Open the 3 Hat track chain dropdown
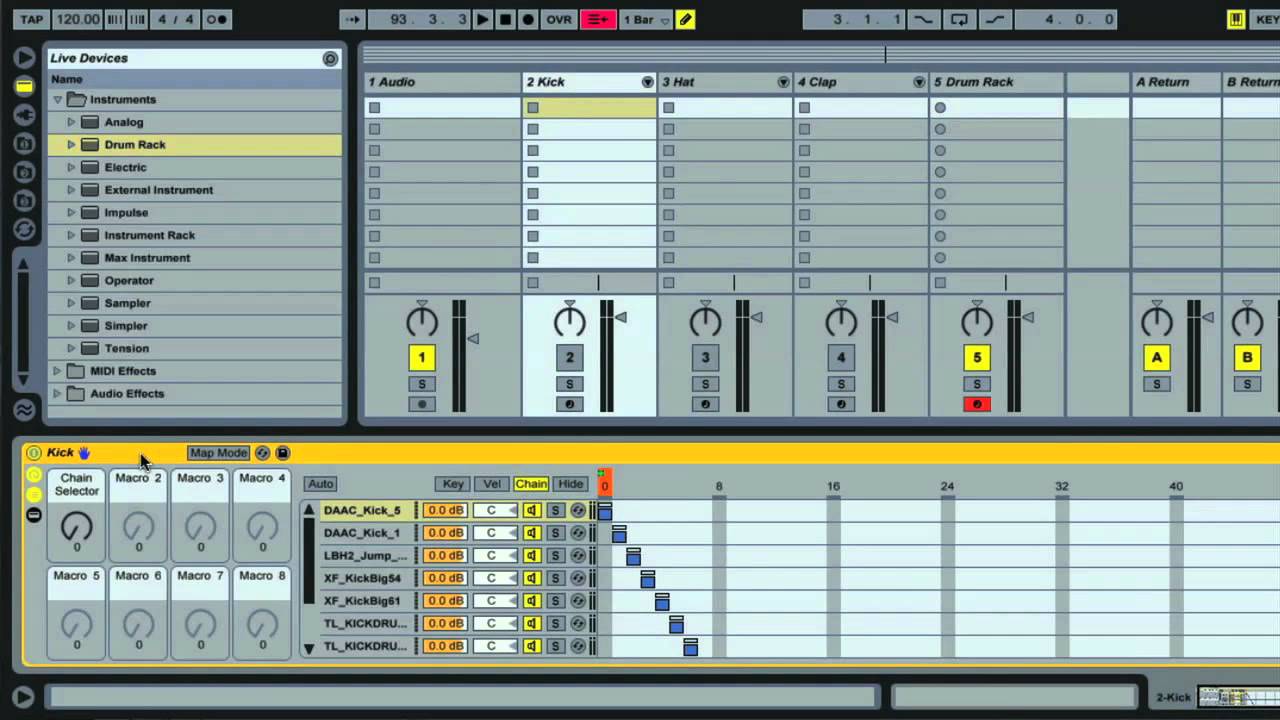 [783, 82]
